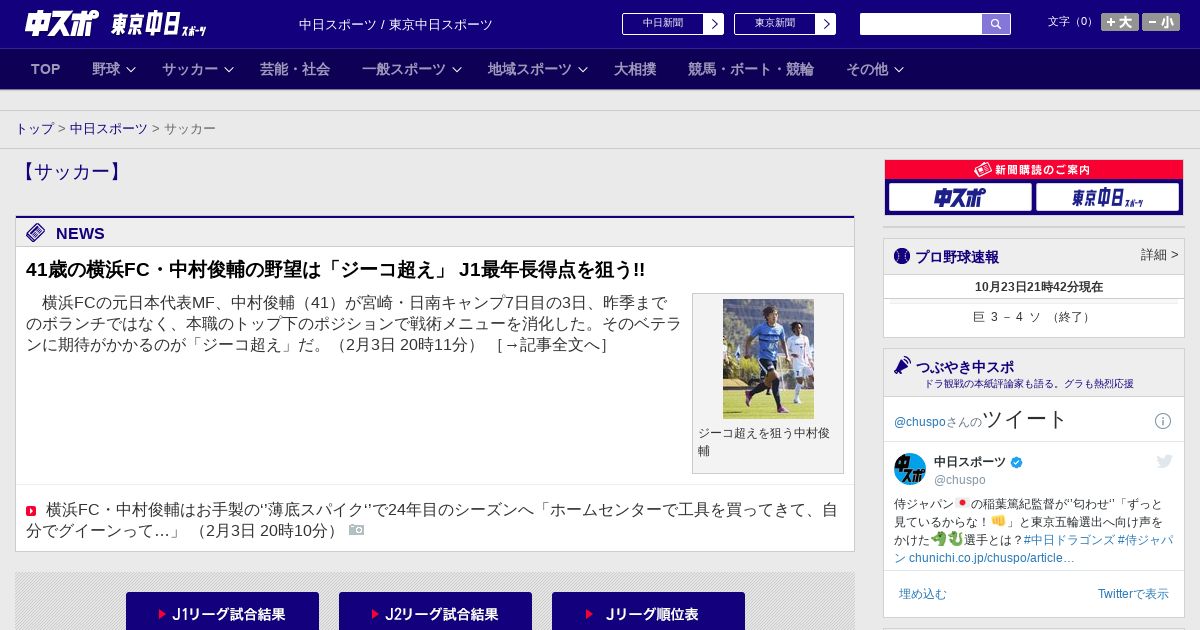Open the 中村俊輔 match photo thumbnail

(x=768, y=359)
